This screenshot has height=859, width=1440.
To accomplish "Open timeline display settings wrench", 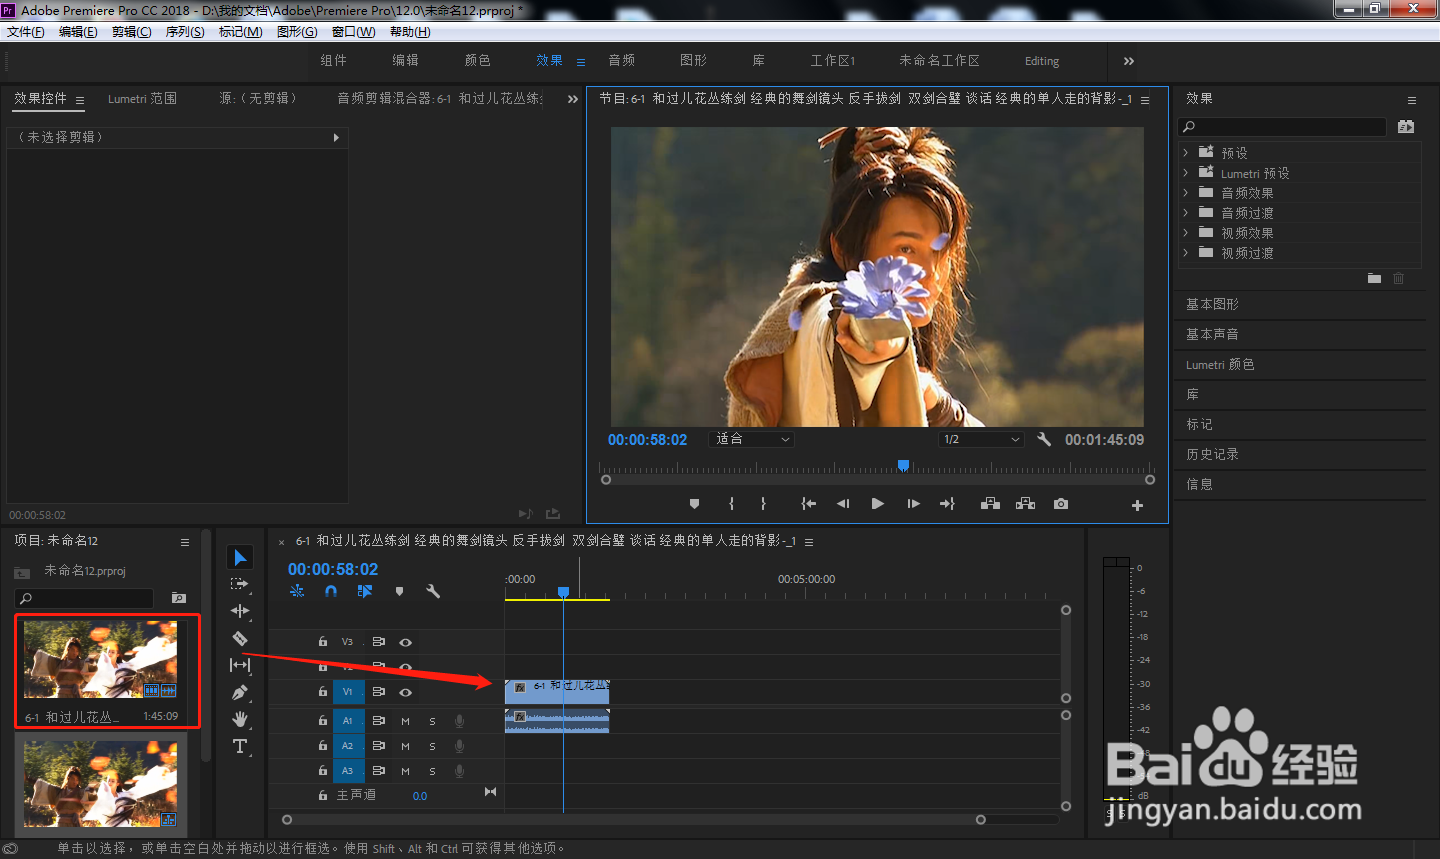I will (433, 591).
